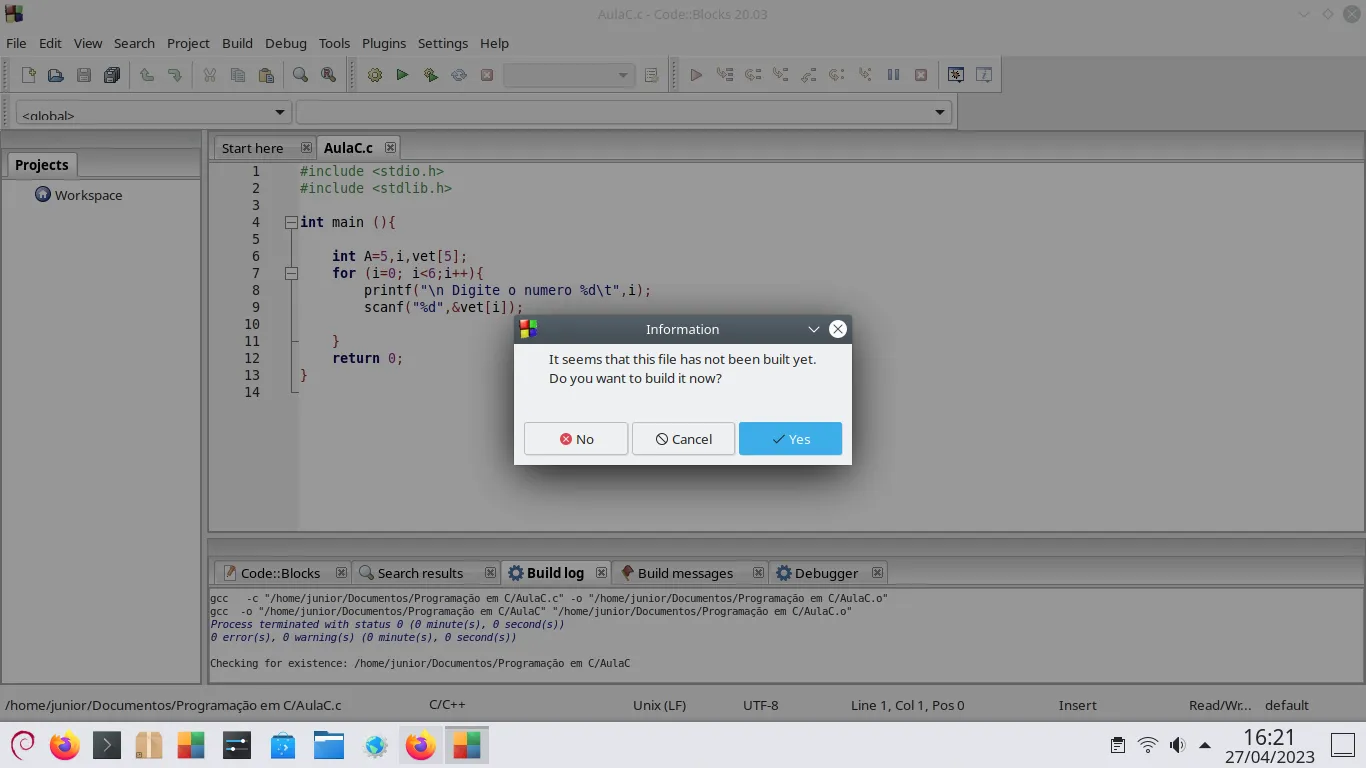The image size is (1366, 768).
Task: Click the Build and run icon
Action: 431,75
